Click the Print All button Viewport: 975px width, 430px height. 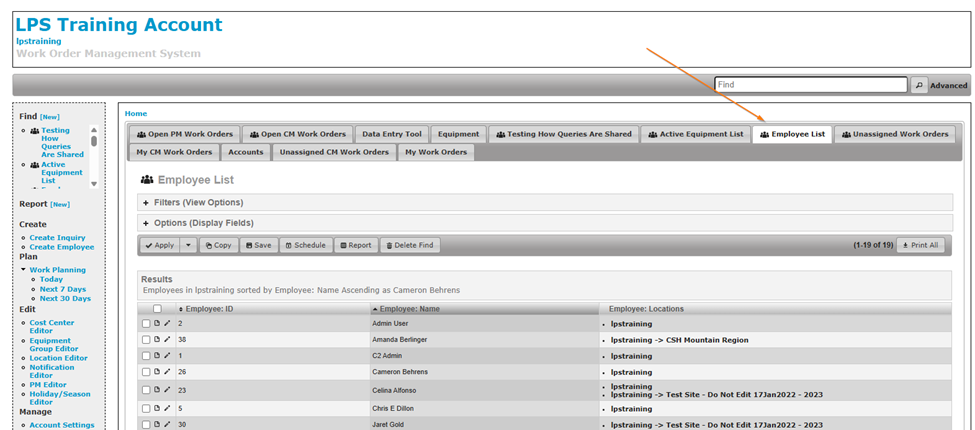(919, 245)
